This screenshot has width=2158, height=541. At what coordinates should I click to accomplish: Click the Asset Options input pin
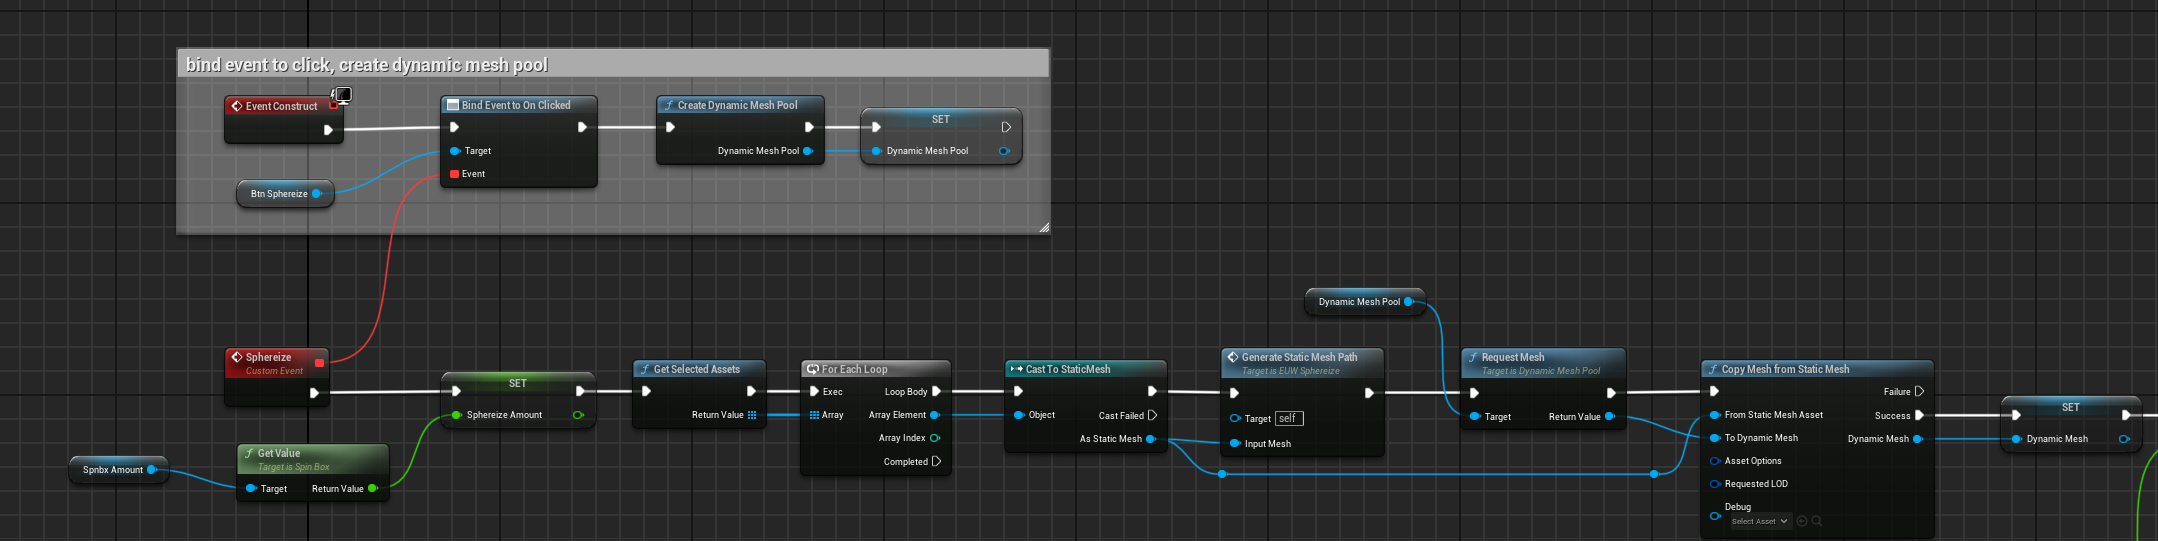coord(1715,461)
